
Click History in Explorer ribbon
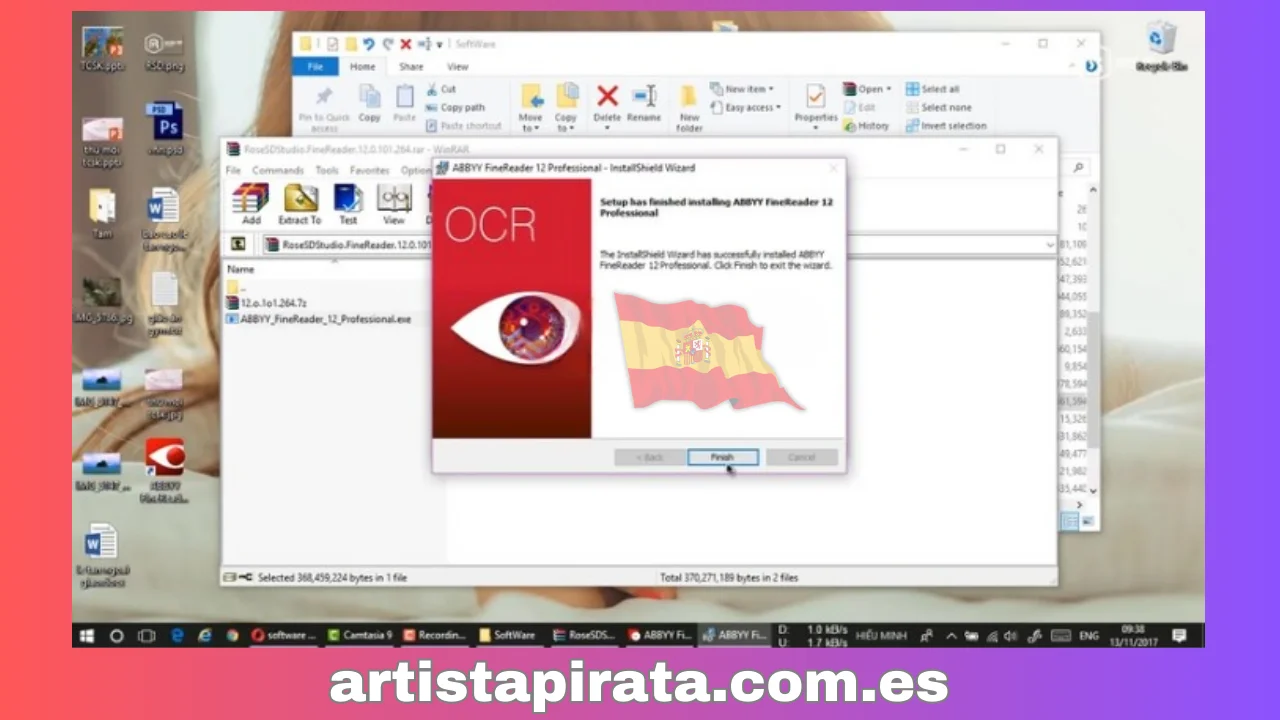point(866,126)
